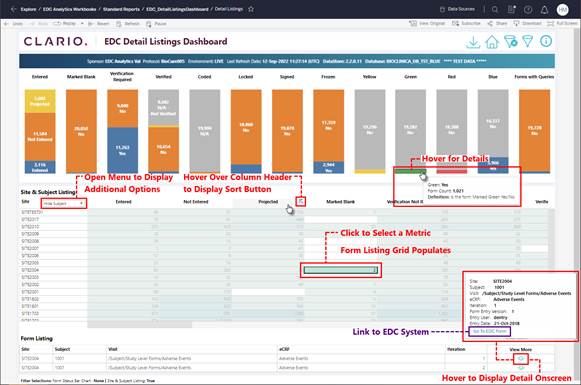Click the back arrow beside Explore breadcrumb
Viewport: 581px width, 385px height.
tap(13, 9)
